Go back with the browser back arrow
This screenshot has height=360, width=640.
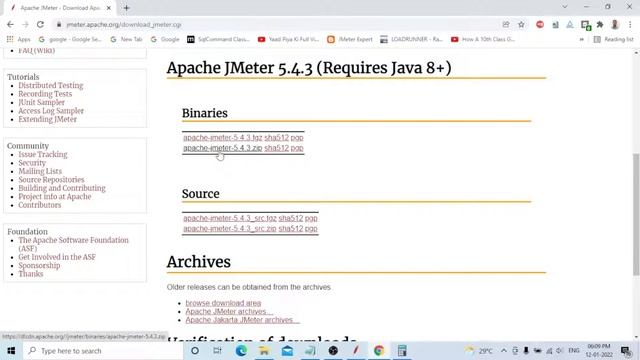10,24
